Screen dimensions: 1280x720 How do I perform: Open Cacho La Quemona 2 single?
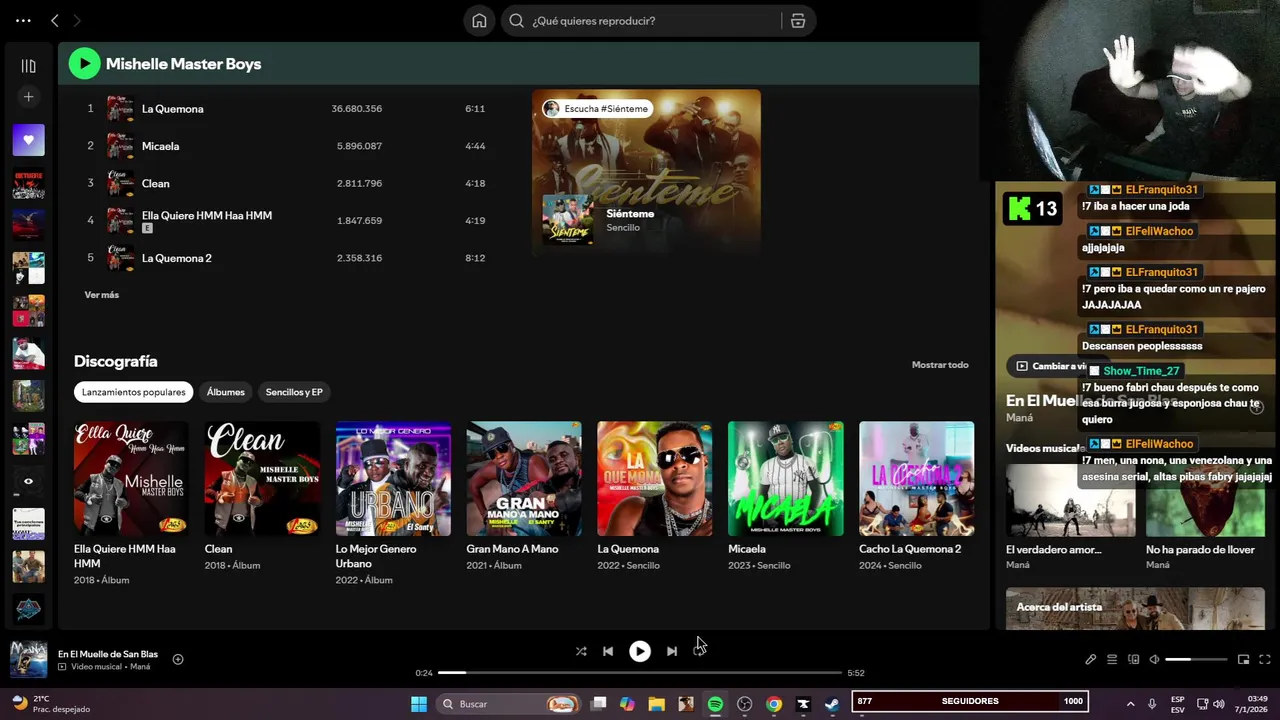pos(916,478)
